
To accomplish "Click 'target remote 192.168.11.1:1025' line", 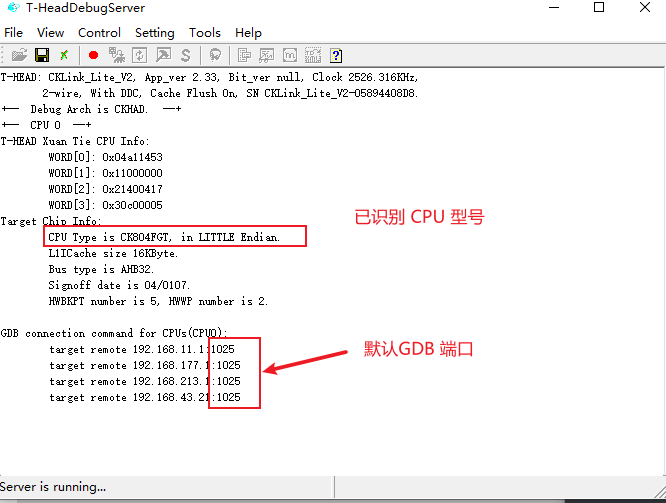I will pos(142,349).
